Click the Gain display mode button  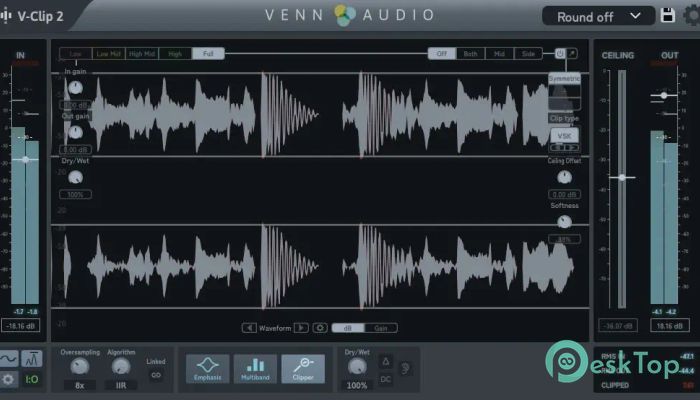[380, 327]
